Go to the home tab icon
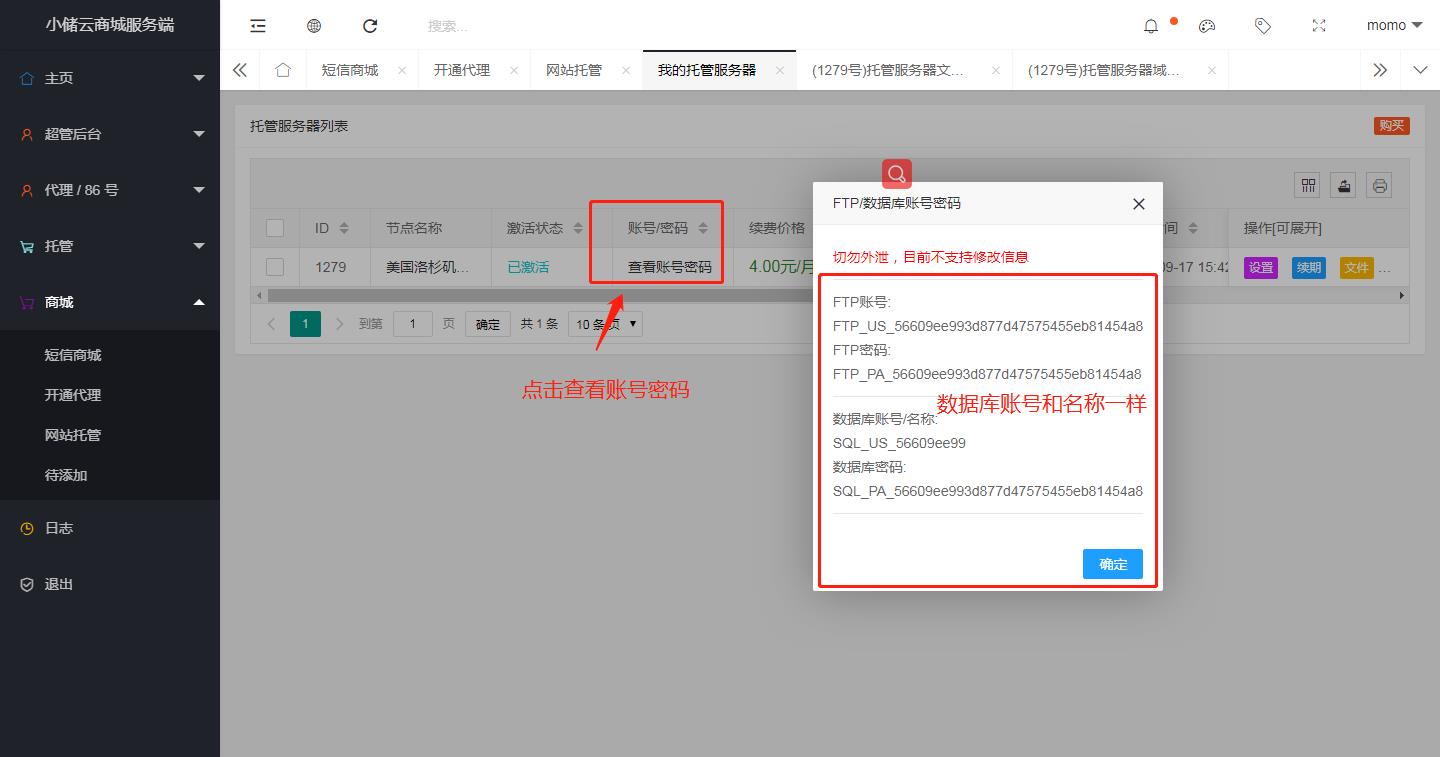The height and width of the screenshot is (757, 1440). [x=283, y=70]
